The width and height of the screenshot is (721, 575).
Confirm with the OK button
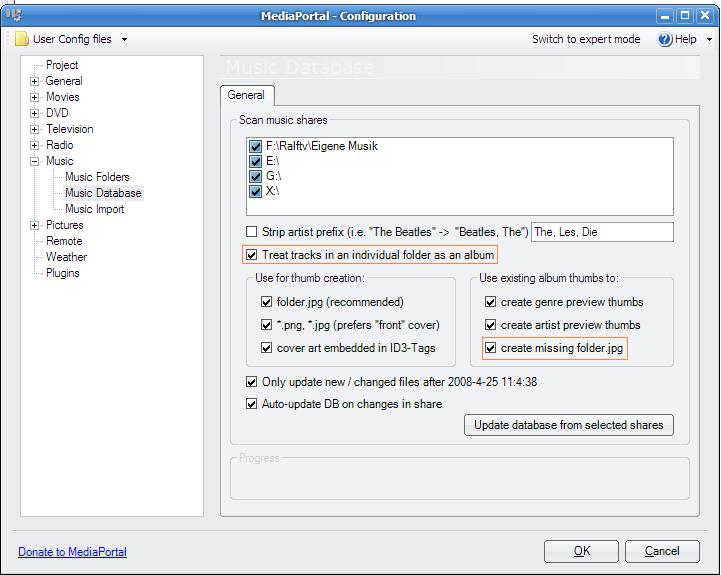581,551
